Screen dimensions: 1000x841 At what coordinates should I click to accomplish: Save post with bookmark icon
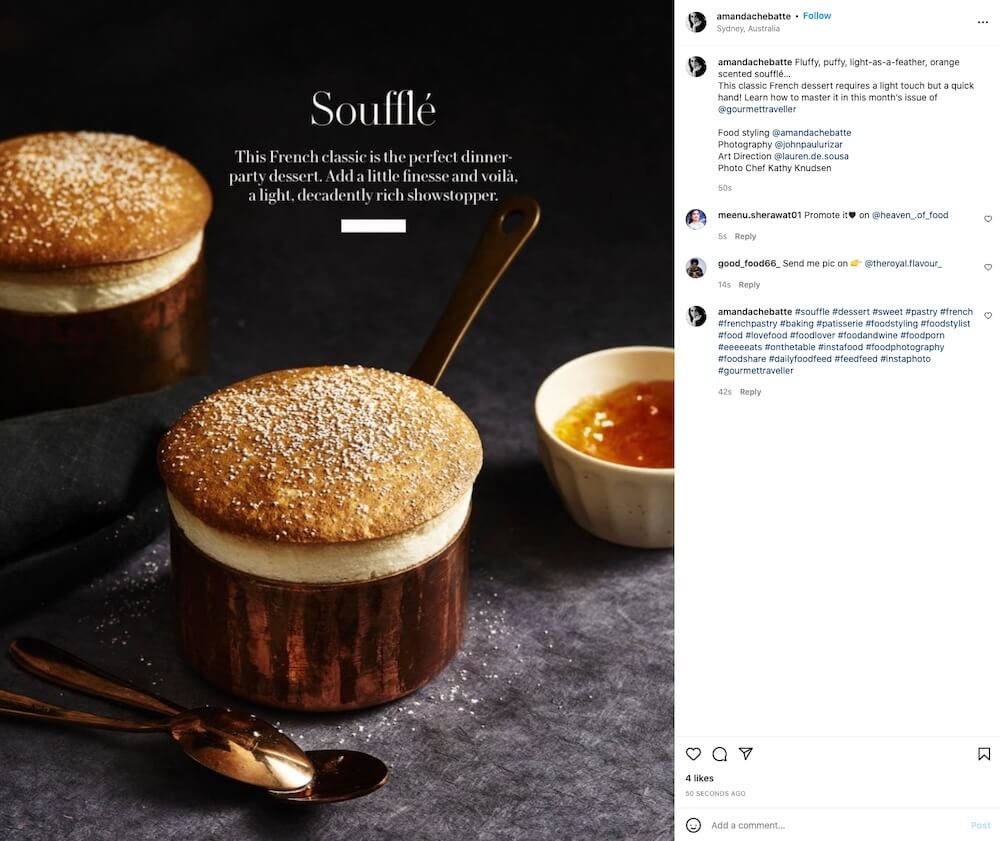[984, 754]
